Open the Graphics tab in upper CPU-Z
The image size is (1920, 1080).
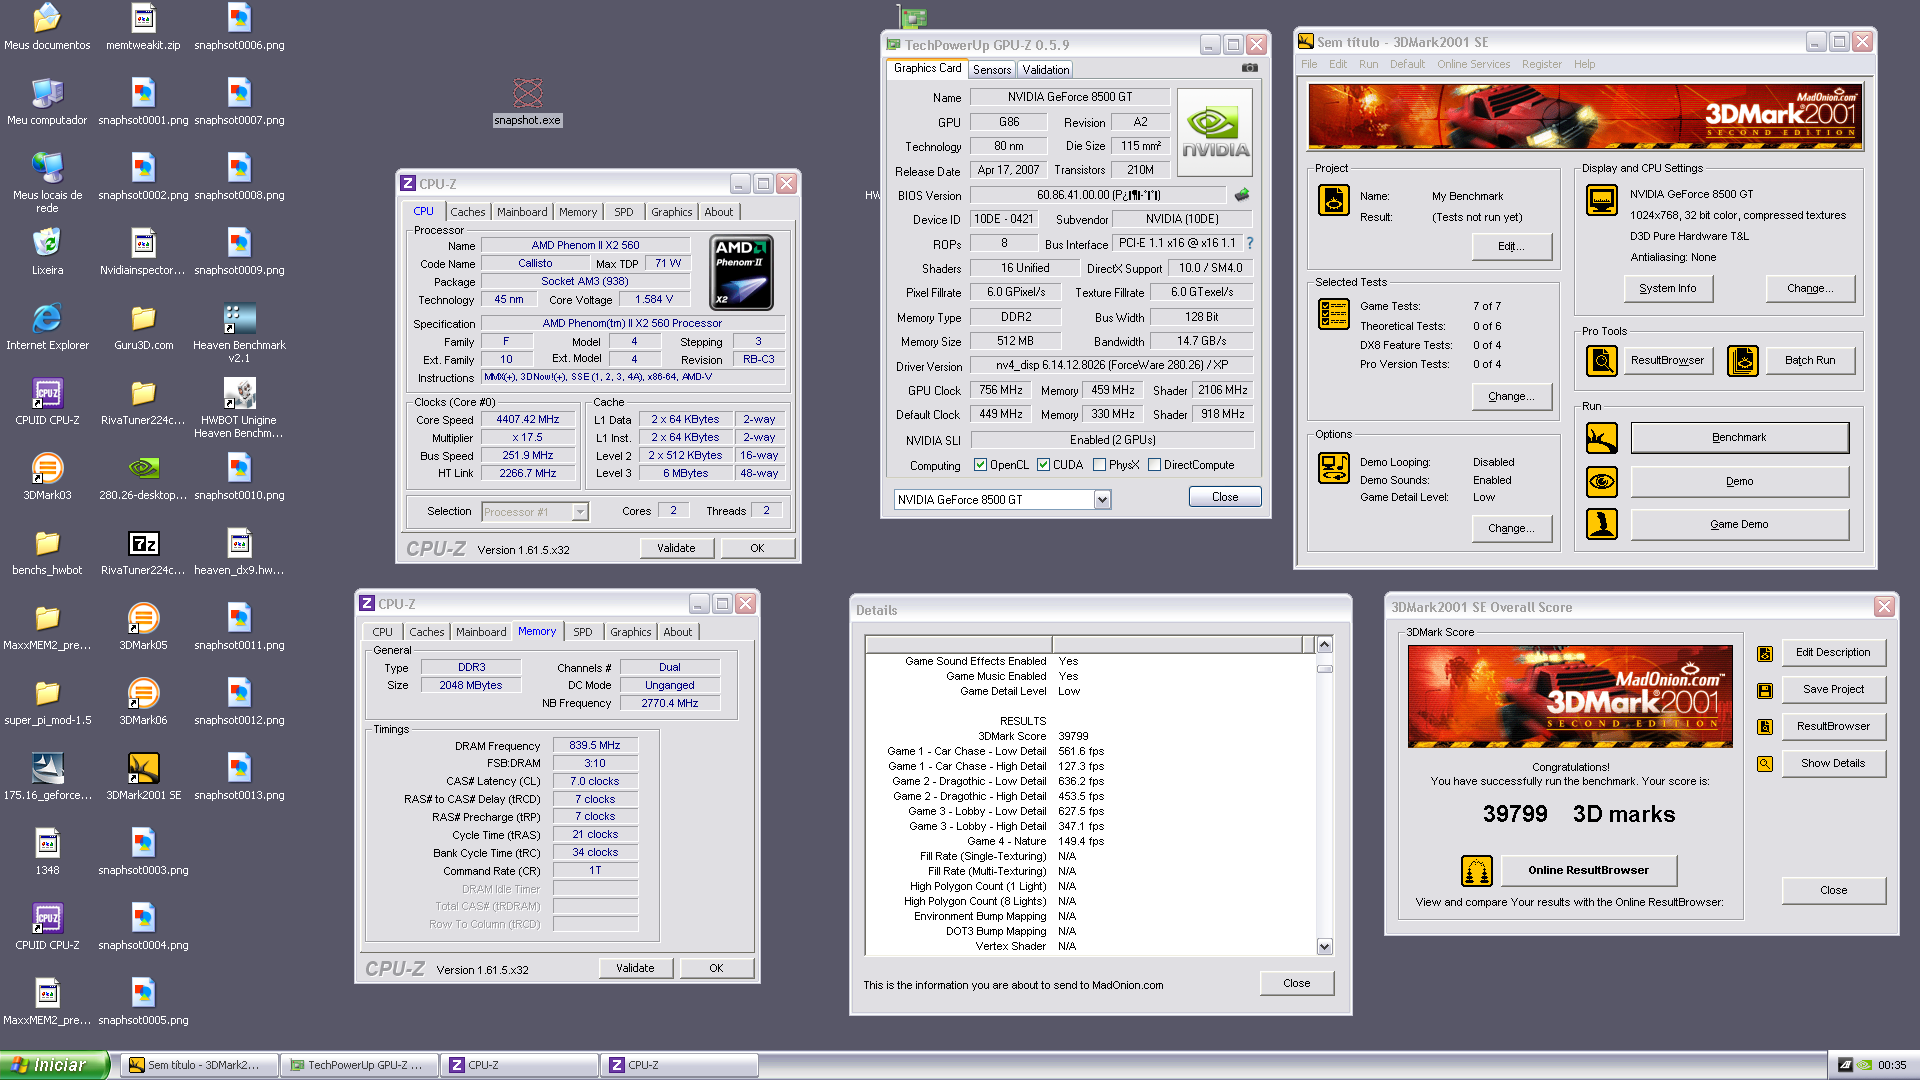[671, 212]
